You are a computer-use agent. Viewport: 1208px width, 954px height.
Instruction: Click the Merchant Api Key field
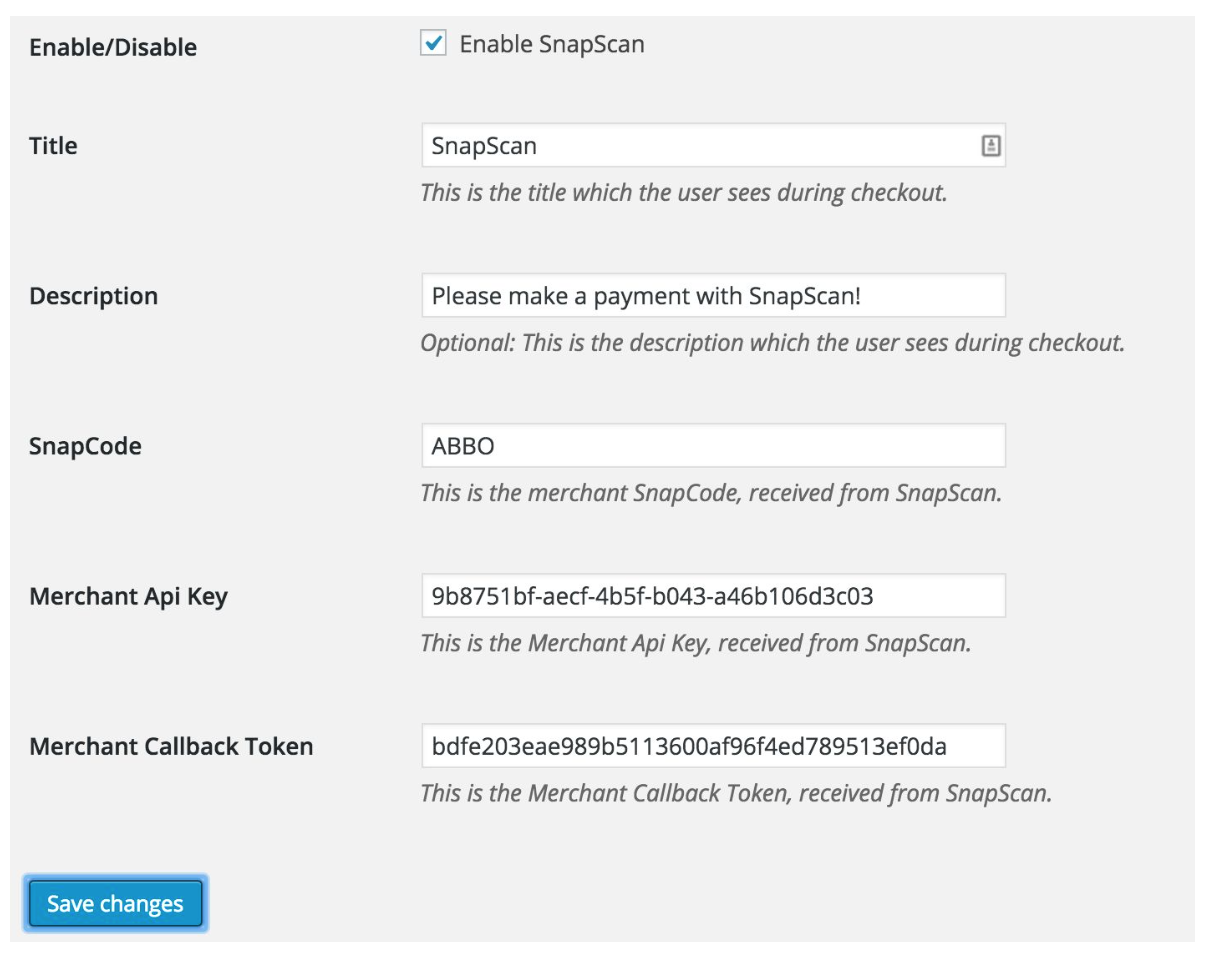700,595
